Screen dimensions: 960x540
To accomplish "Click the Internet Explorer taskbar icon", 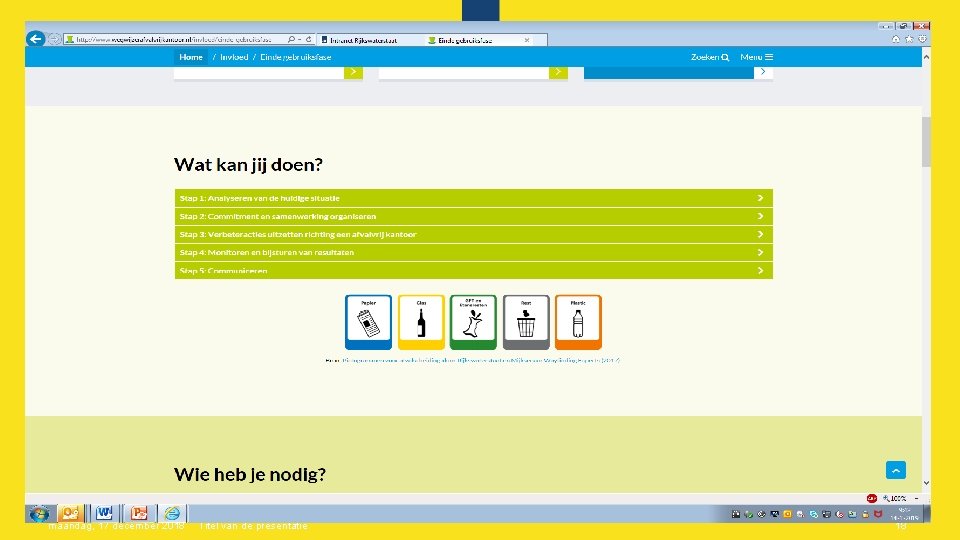I will click(x=173, y=512).
